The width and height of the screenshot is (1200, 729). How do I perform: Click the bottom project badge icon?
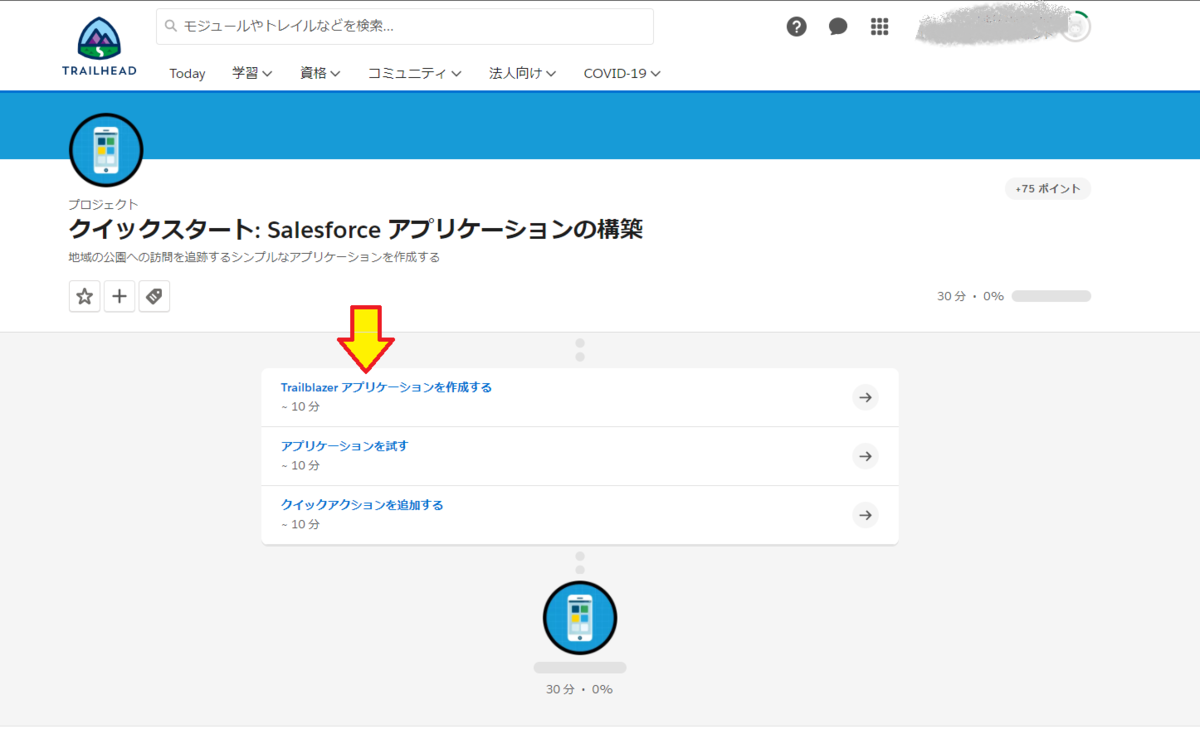coord(580,618)
